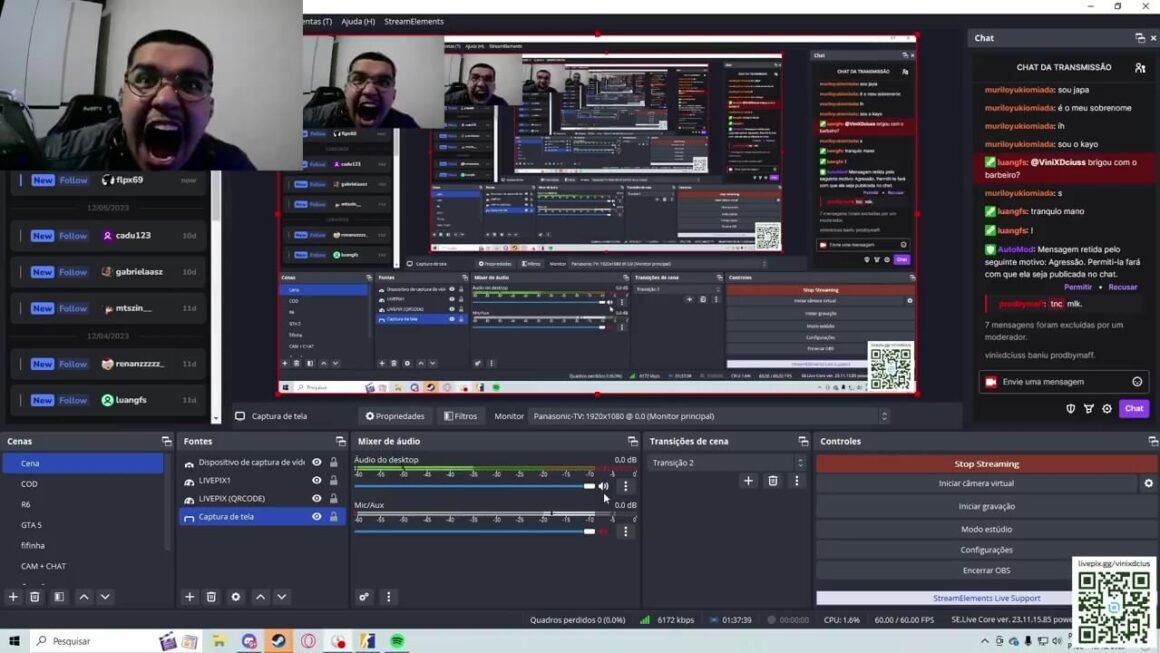The image size is (1160, 653).
Task: Open advanced audio settings gears in the mixer
Action: [x=364, y=597]
